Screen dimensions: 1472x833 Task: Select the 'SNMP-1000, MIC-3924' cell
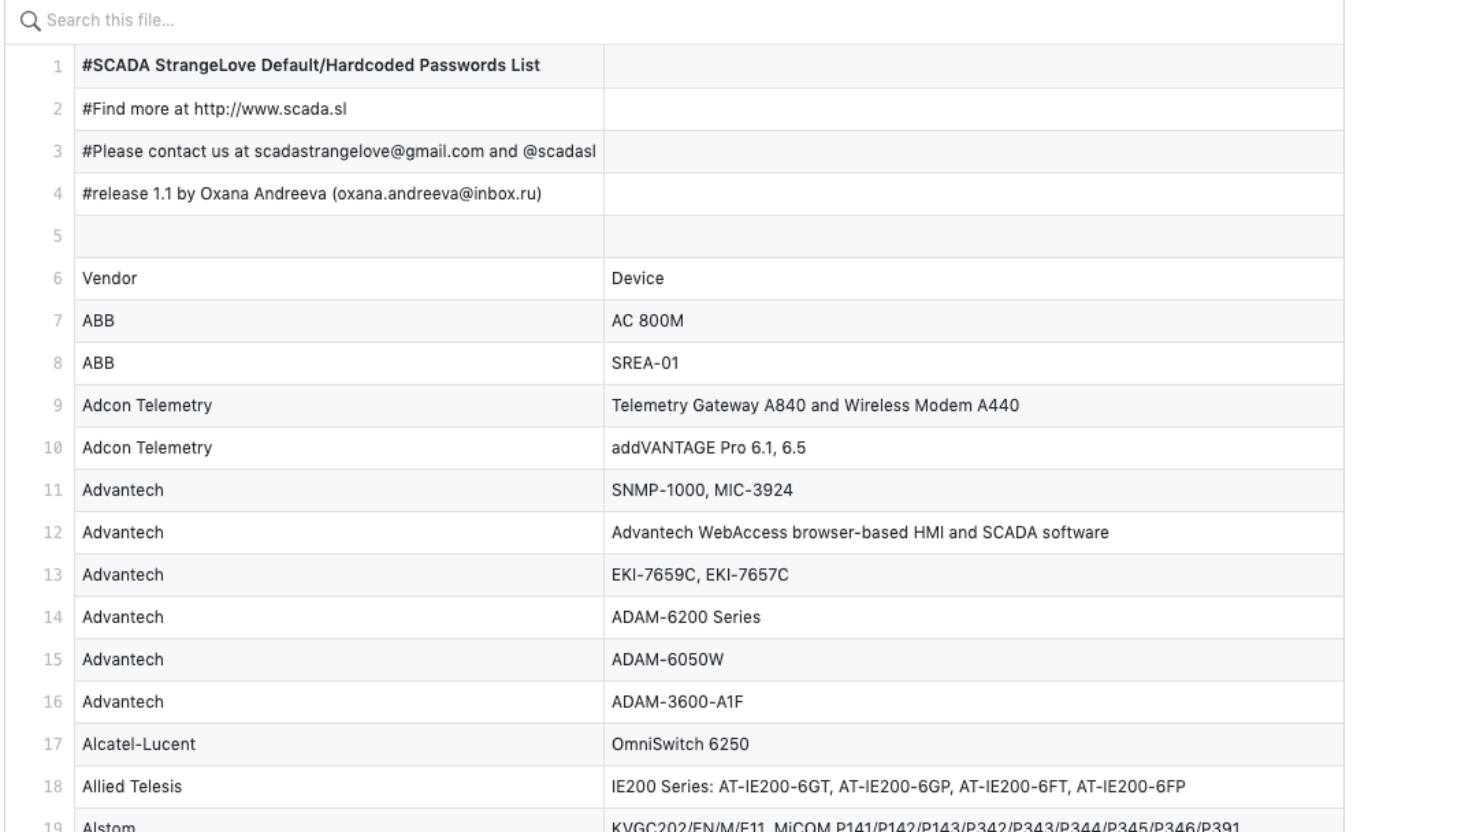pos(974,490)
